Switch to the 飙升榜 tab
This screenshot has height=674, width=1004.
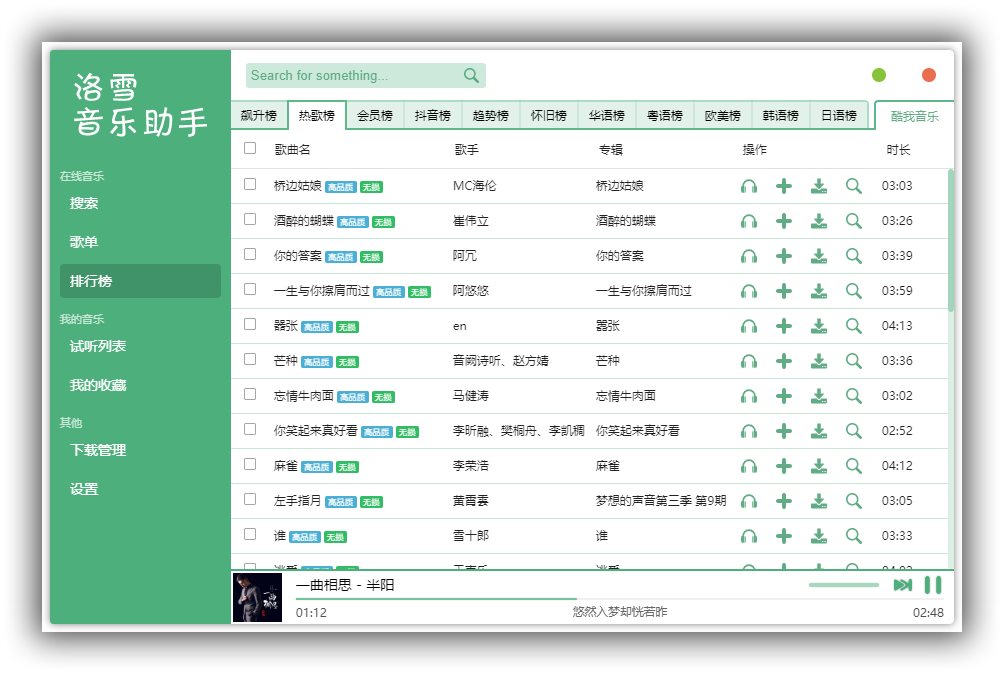tap(259, 116)
